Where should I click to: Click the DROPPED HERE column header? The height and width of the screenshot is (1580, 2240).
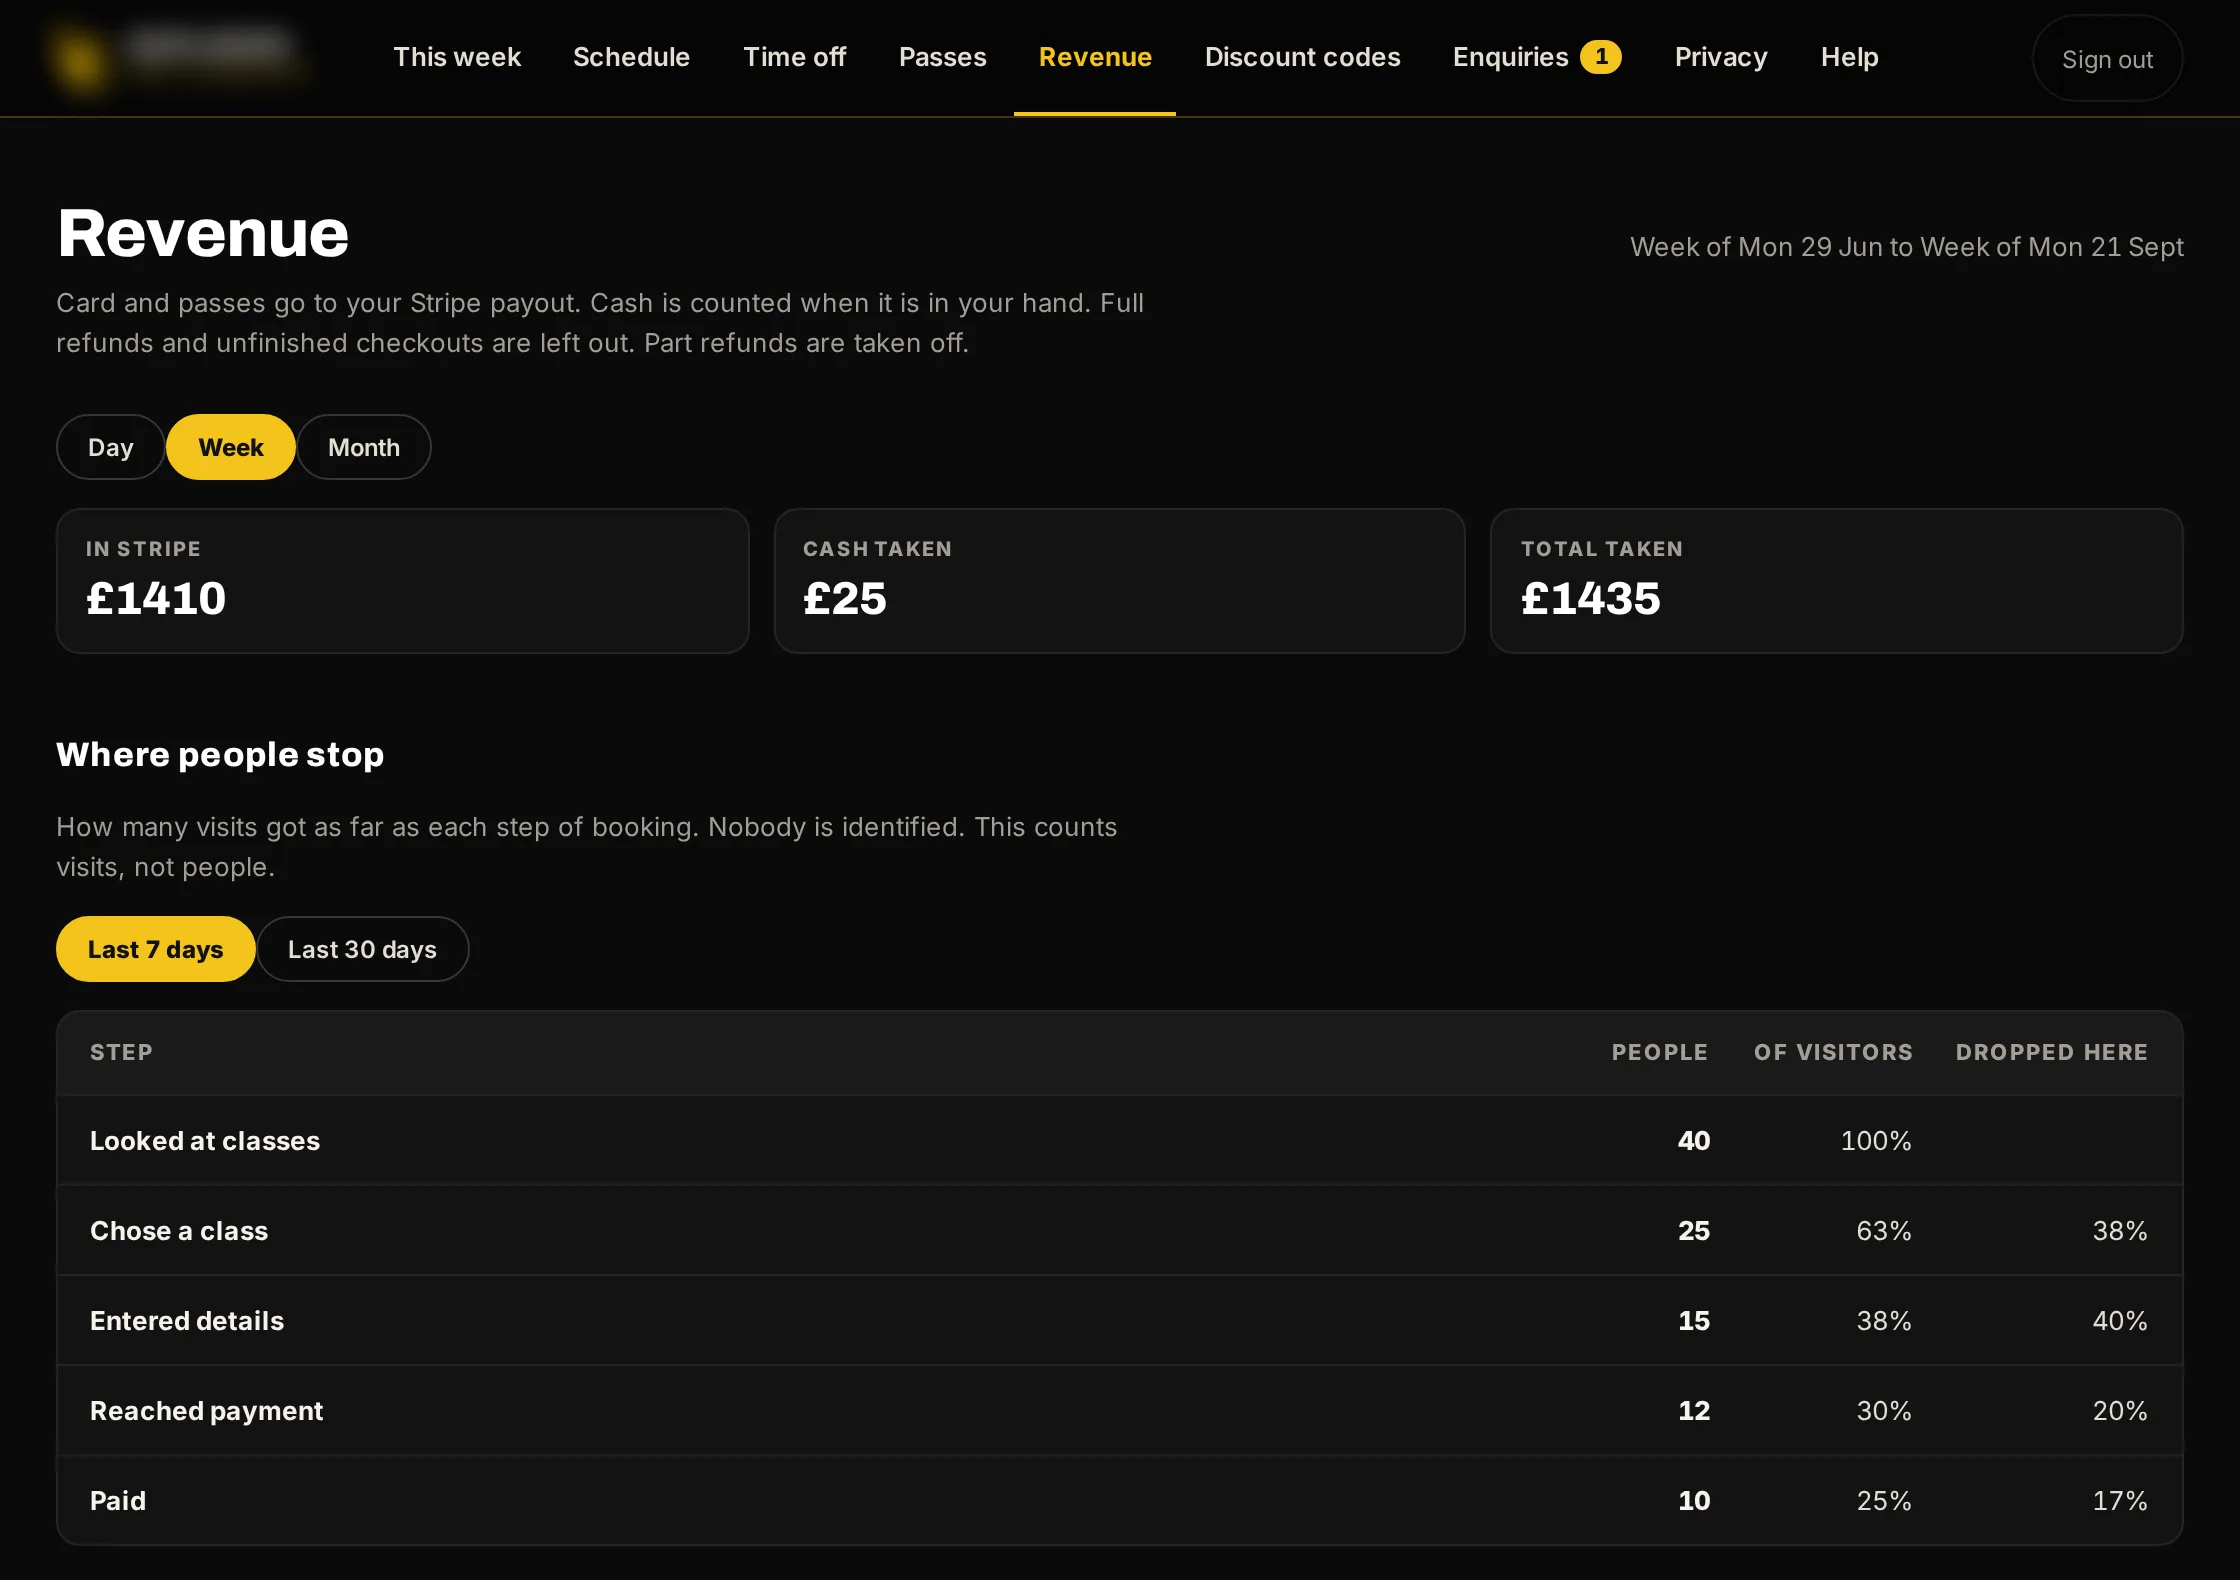click(2051, 1052)
